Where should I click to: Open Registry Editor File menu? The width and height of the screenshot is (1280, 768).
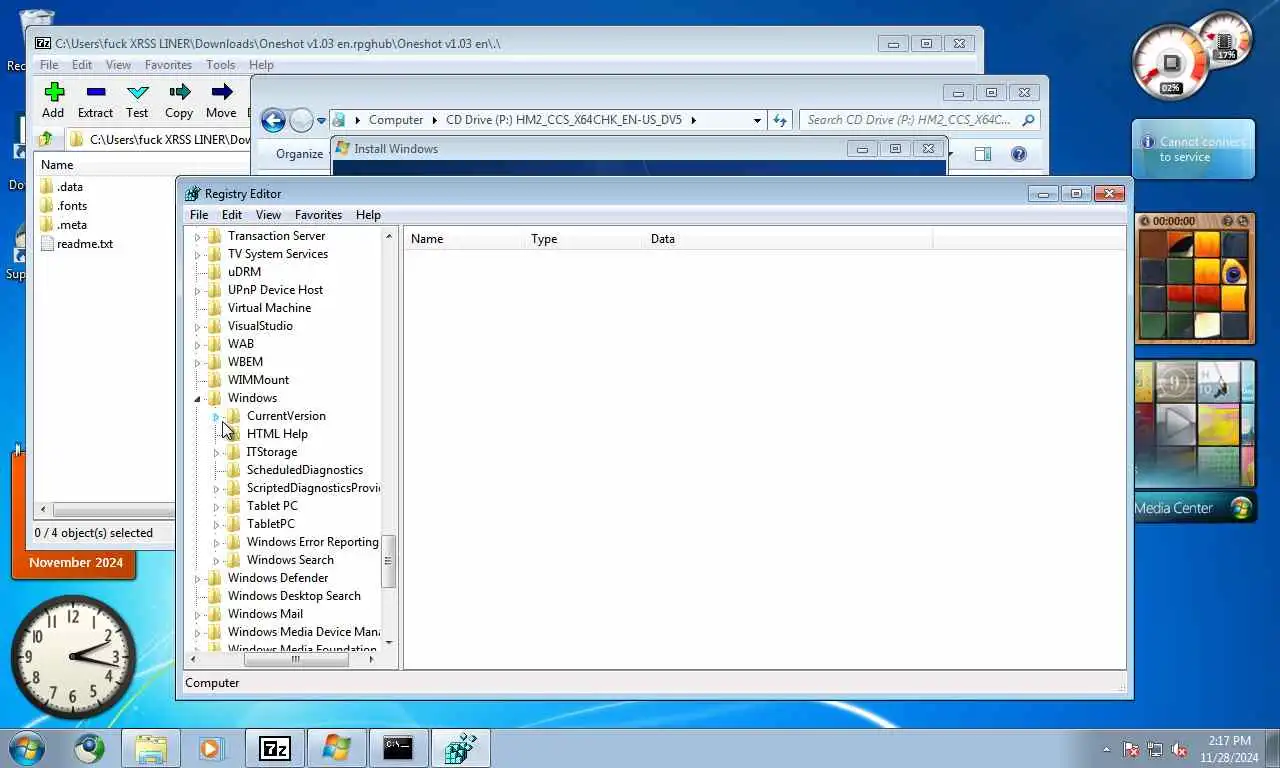pos(199,214)
